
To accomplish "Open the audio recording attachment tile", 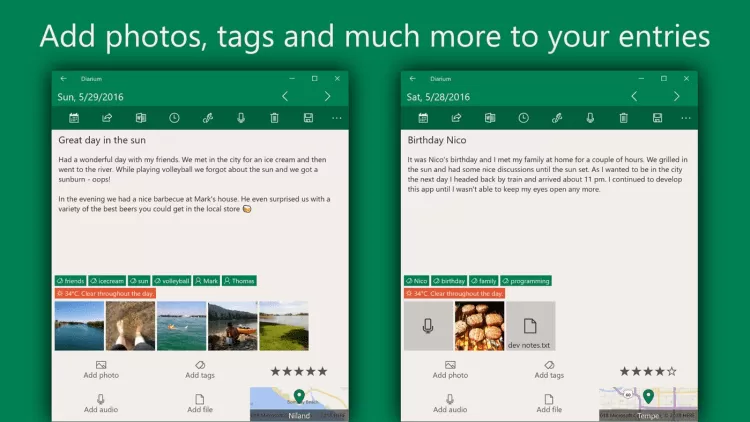I will tap(429, 326).
